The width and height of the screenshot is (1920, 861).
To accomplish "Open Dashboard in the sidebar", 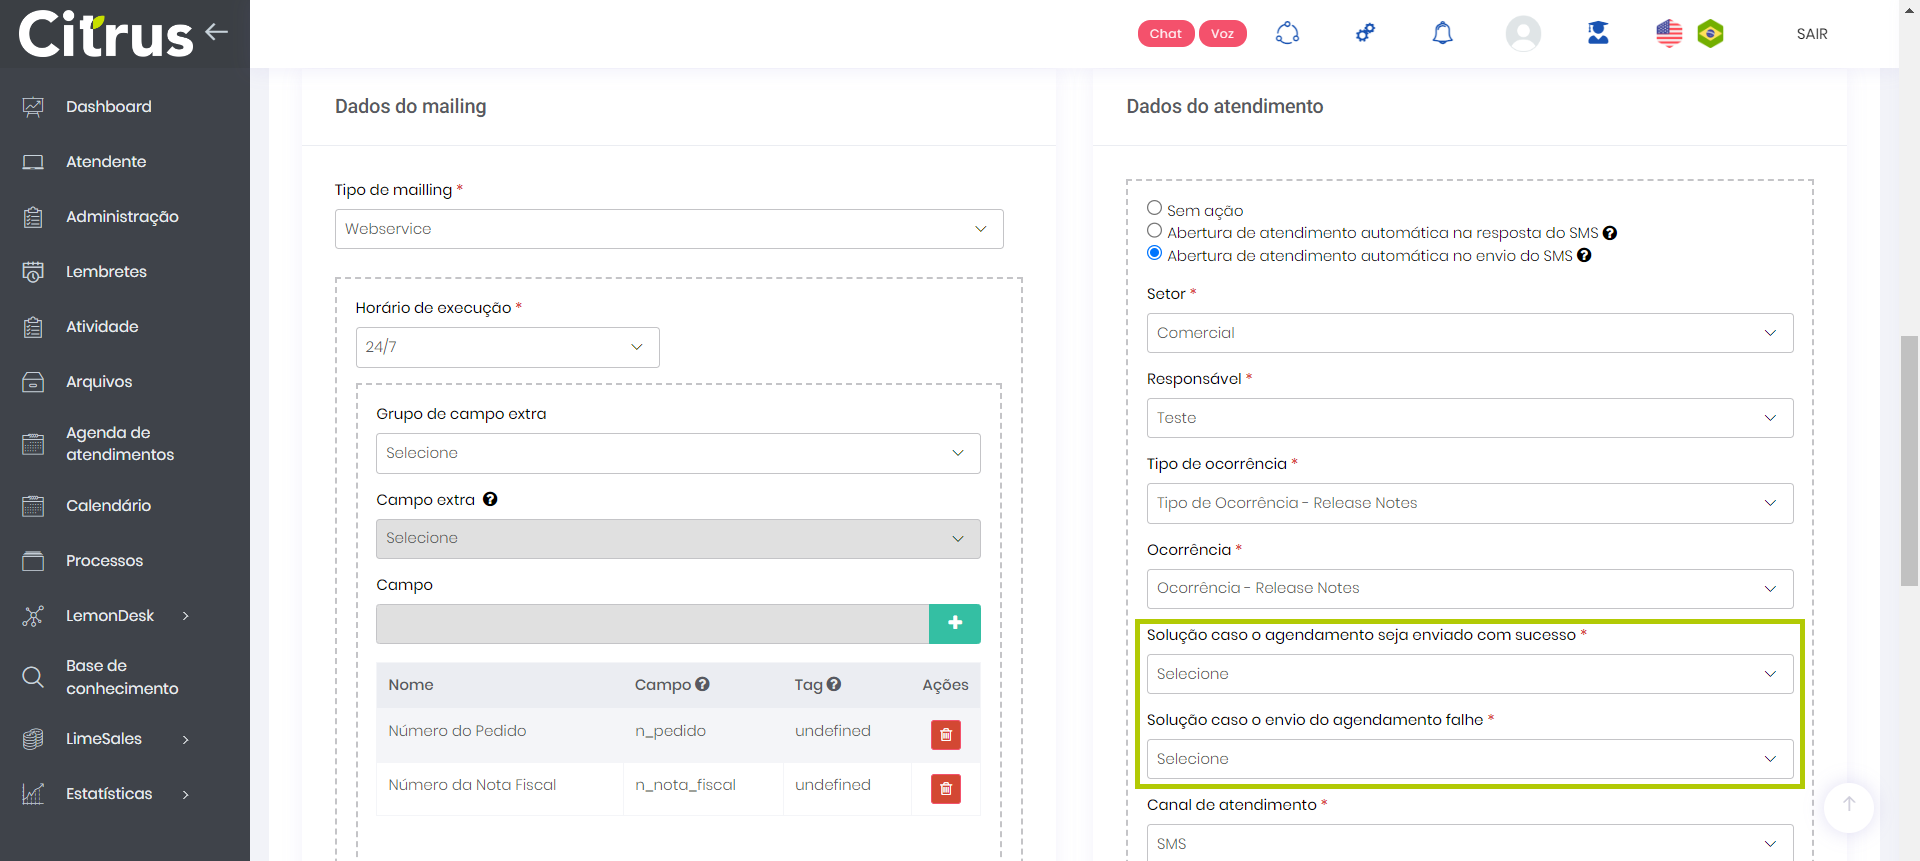I will coord(108,107).
